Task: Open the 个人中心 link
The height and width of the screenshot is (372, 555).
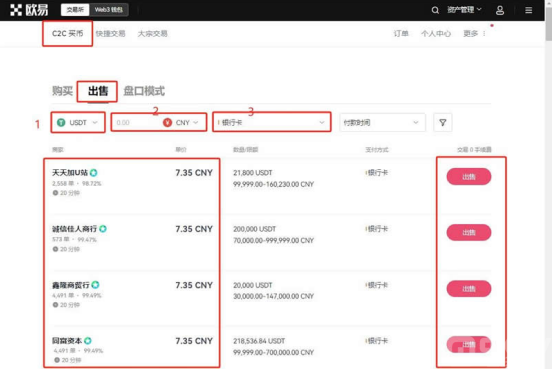Action: (x=436, y=34)
